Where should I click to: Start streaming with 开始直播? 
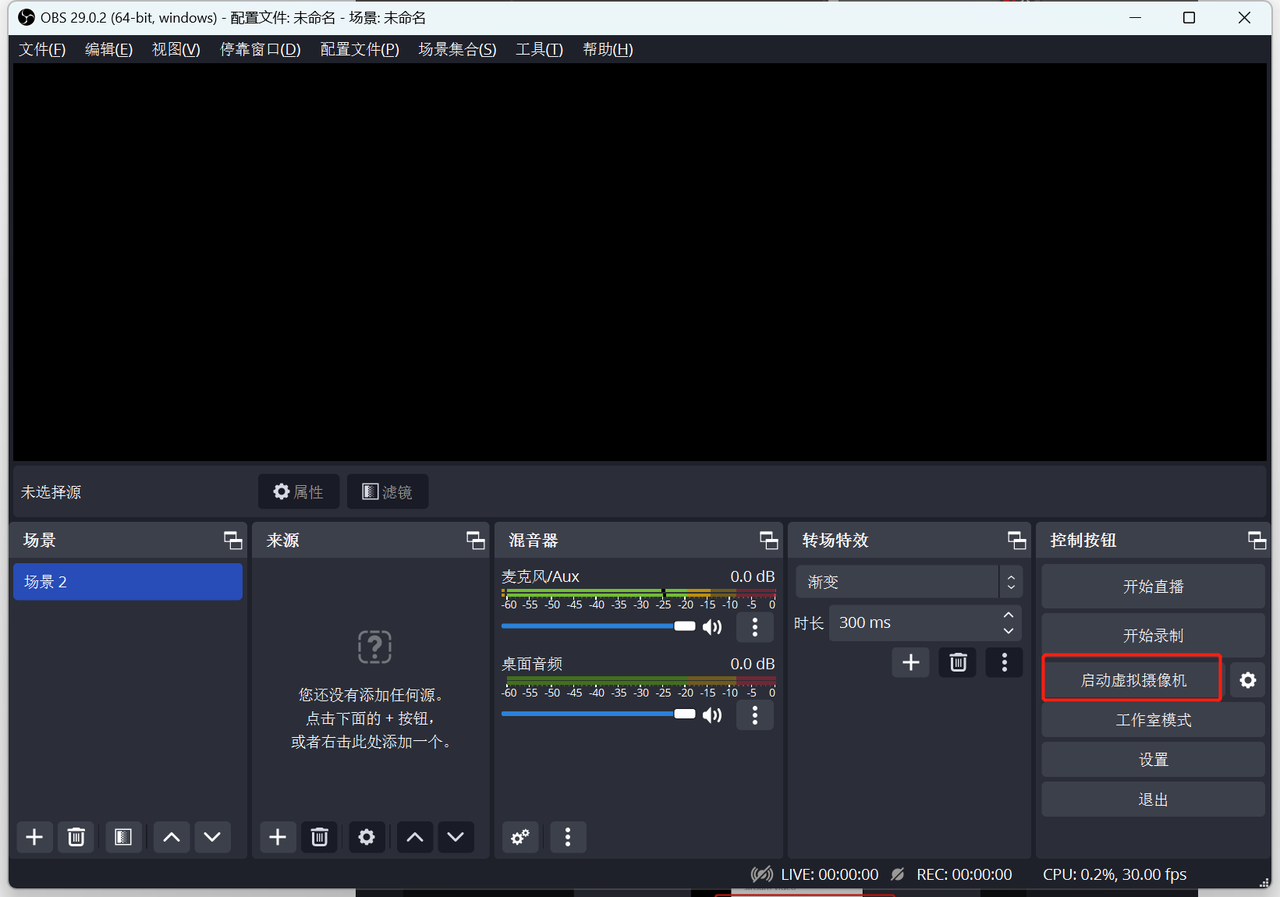(x=1152, y=586)
